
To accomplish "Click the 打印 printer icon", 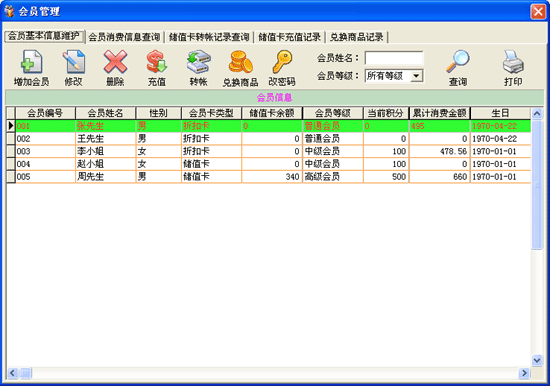I will 513,62.
